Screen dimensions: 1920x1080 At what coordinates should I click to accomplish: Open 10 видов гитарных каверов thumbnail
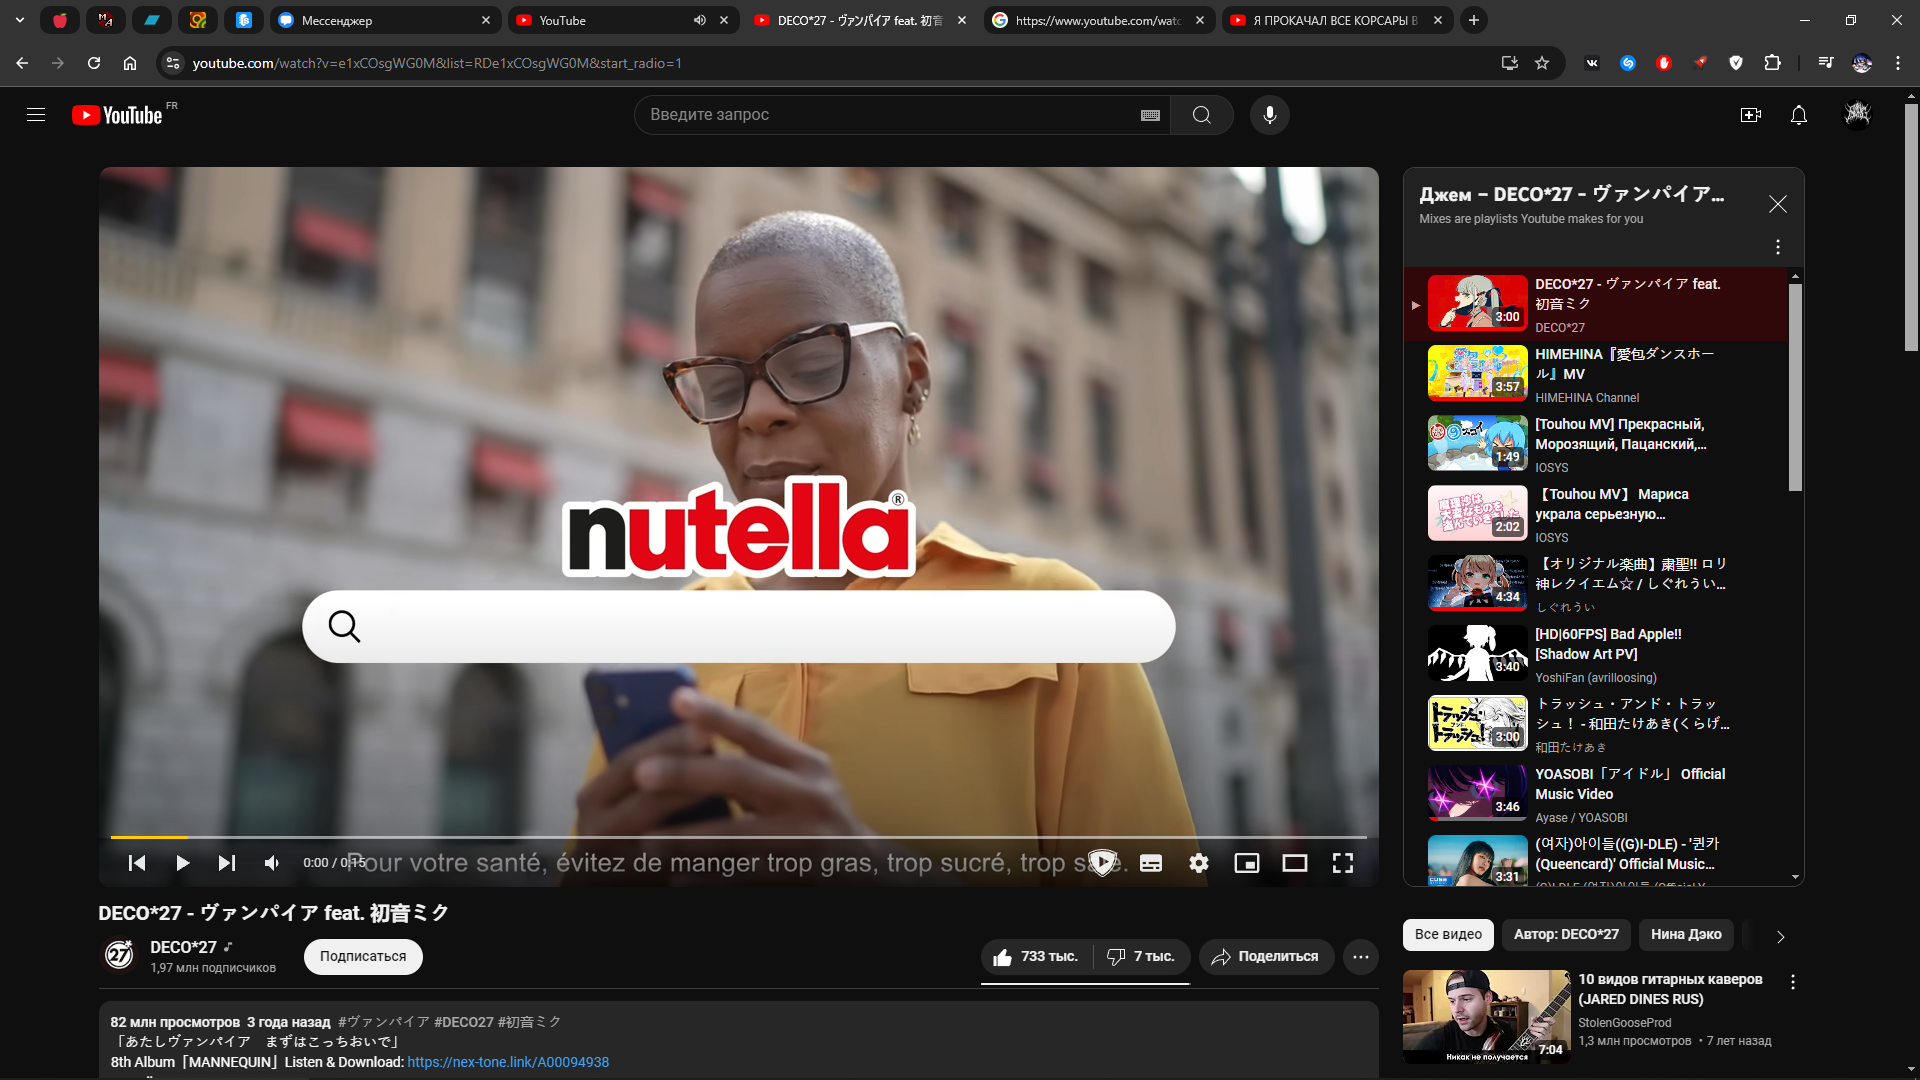1486,1016
